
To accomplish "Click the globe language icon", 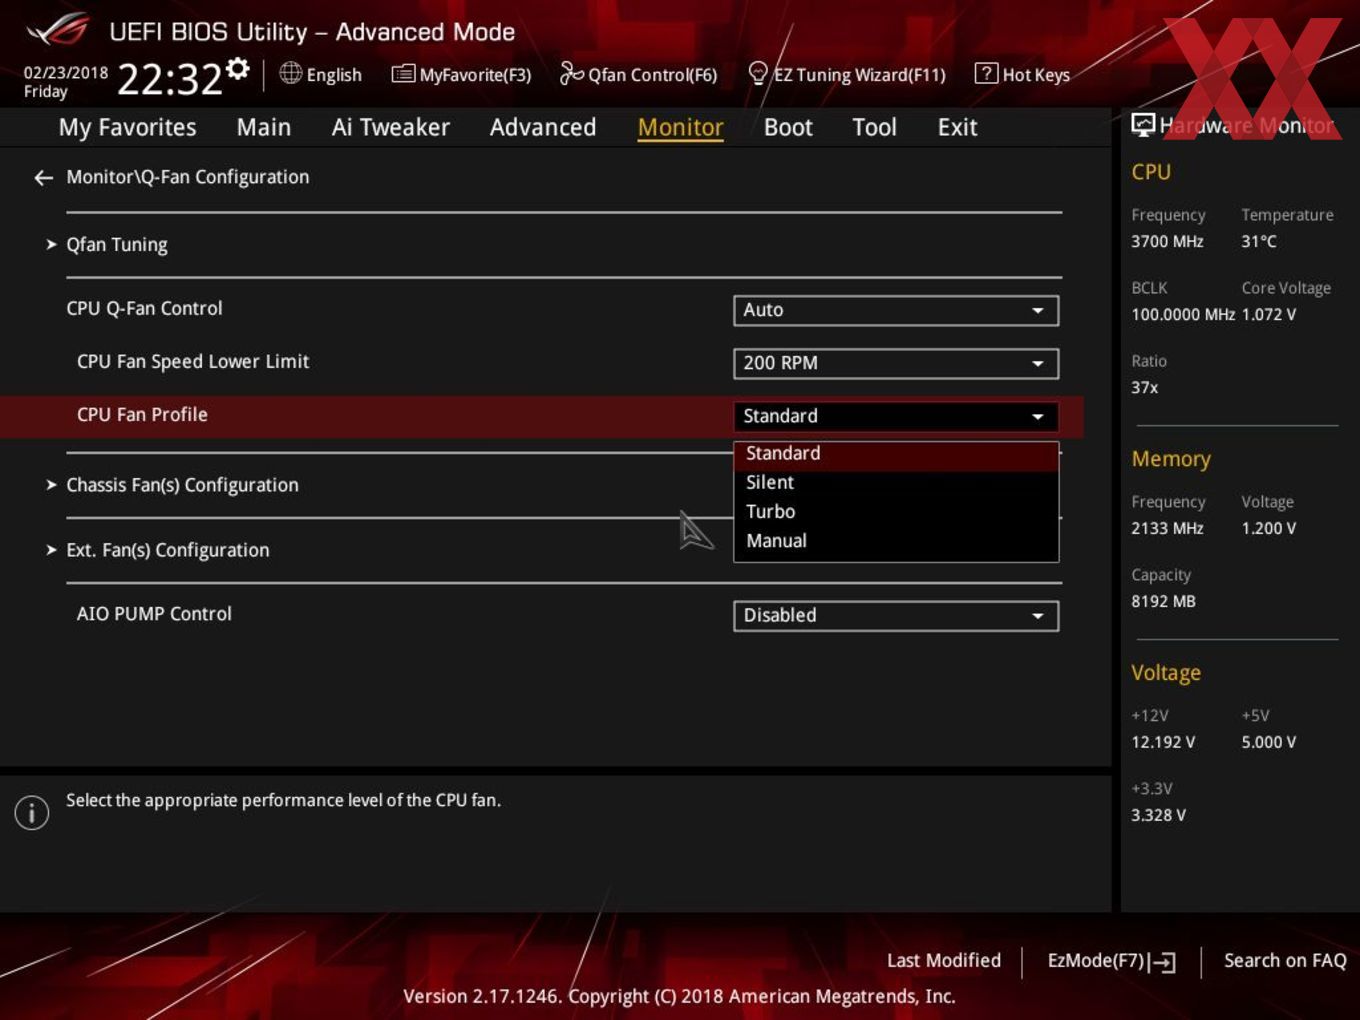I will point(290,73).
